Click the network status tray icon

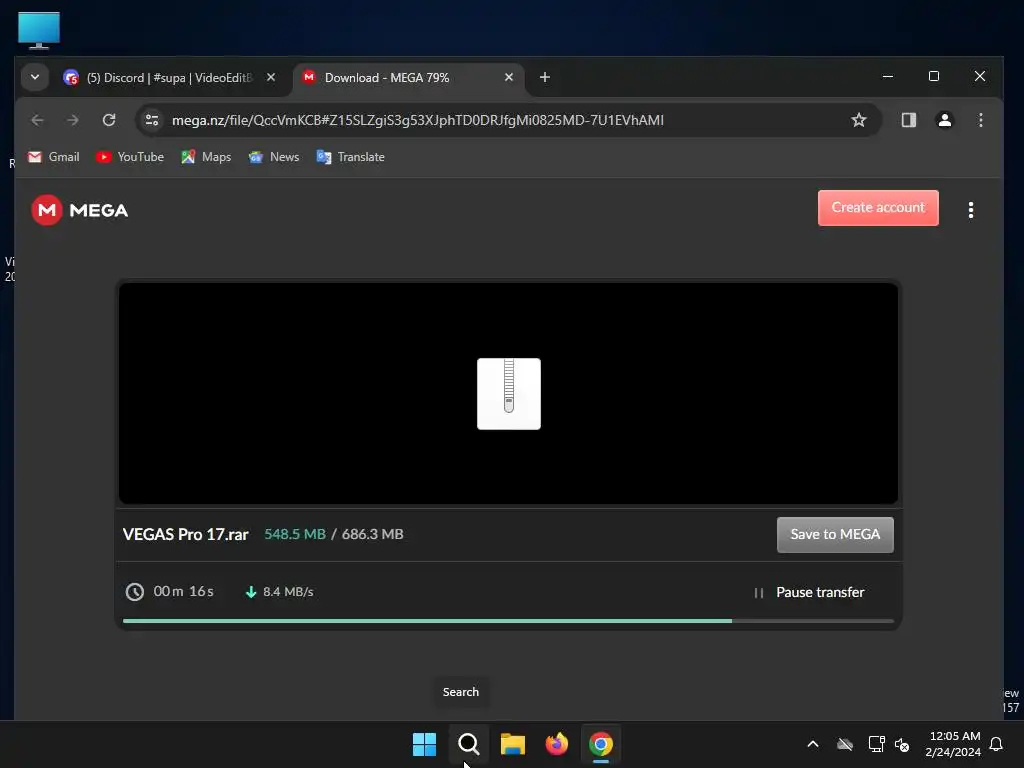(876, 744)
